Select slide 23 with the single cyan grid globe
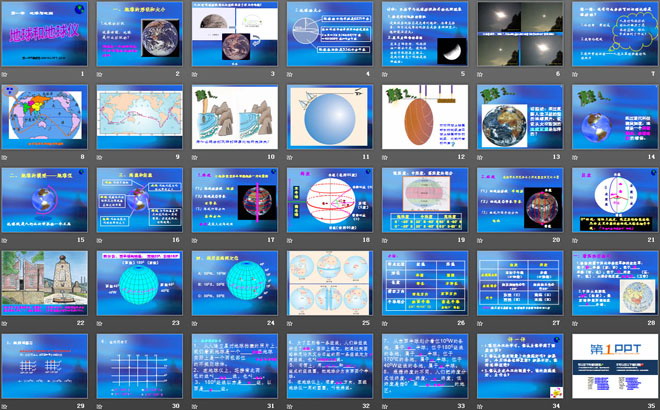 point(140,283)
